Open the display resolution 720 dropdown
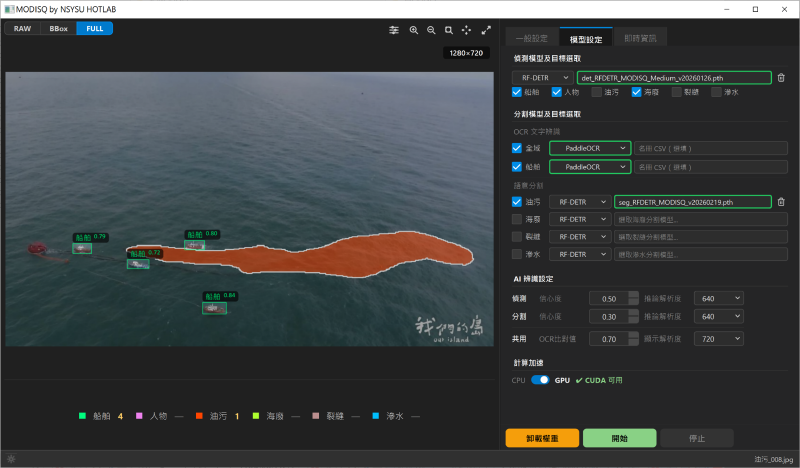This screenshot has width=800, height=468. (718, 339)
